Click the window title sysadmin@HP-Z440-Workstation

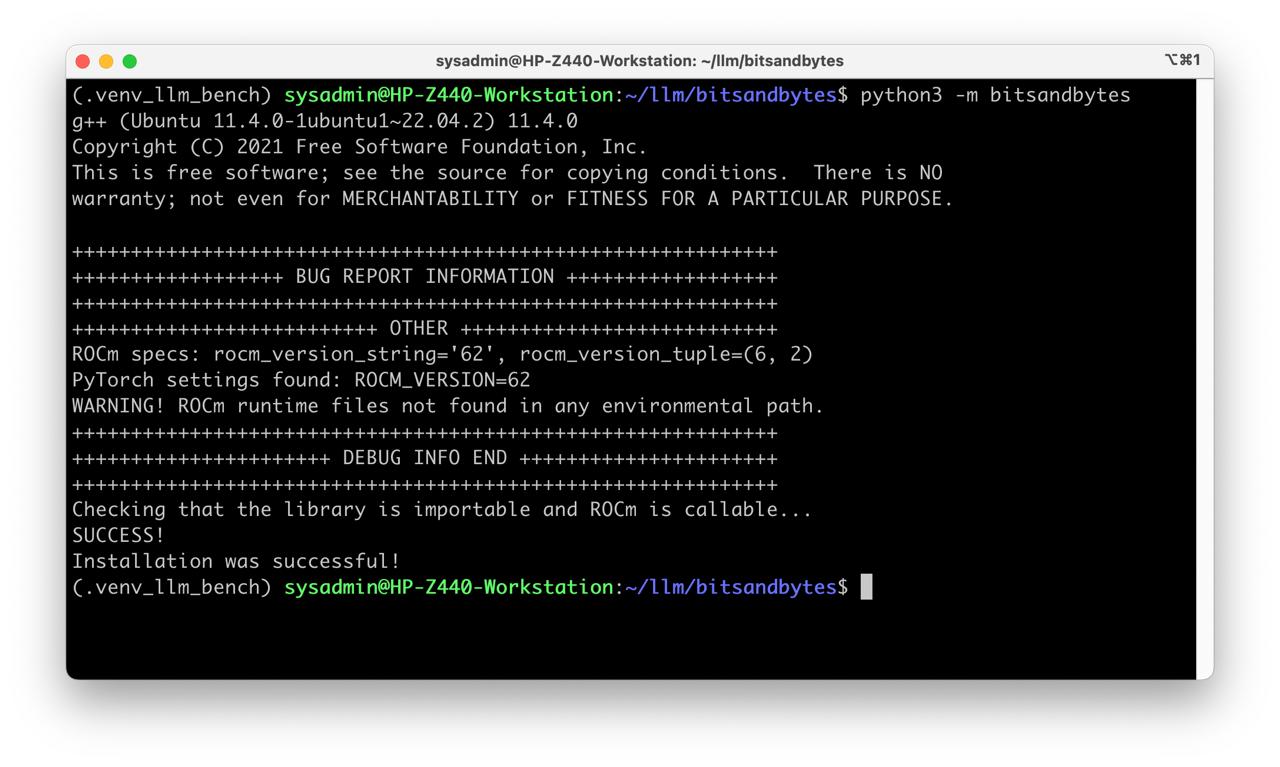point(640,61)
